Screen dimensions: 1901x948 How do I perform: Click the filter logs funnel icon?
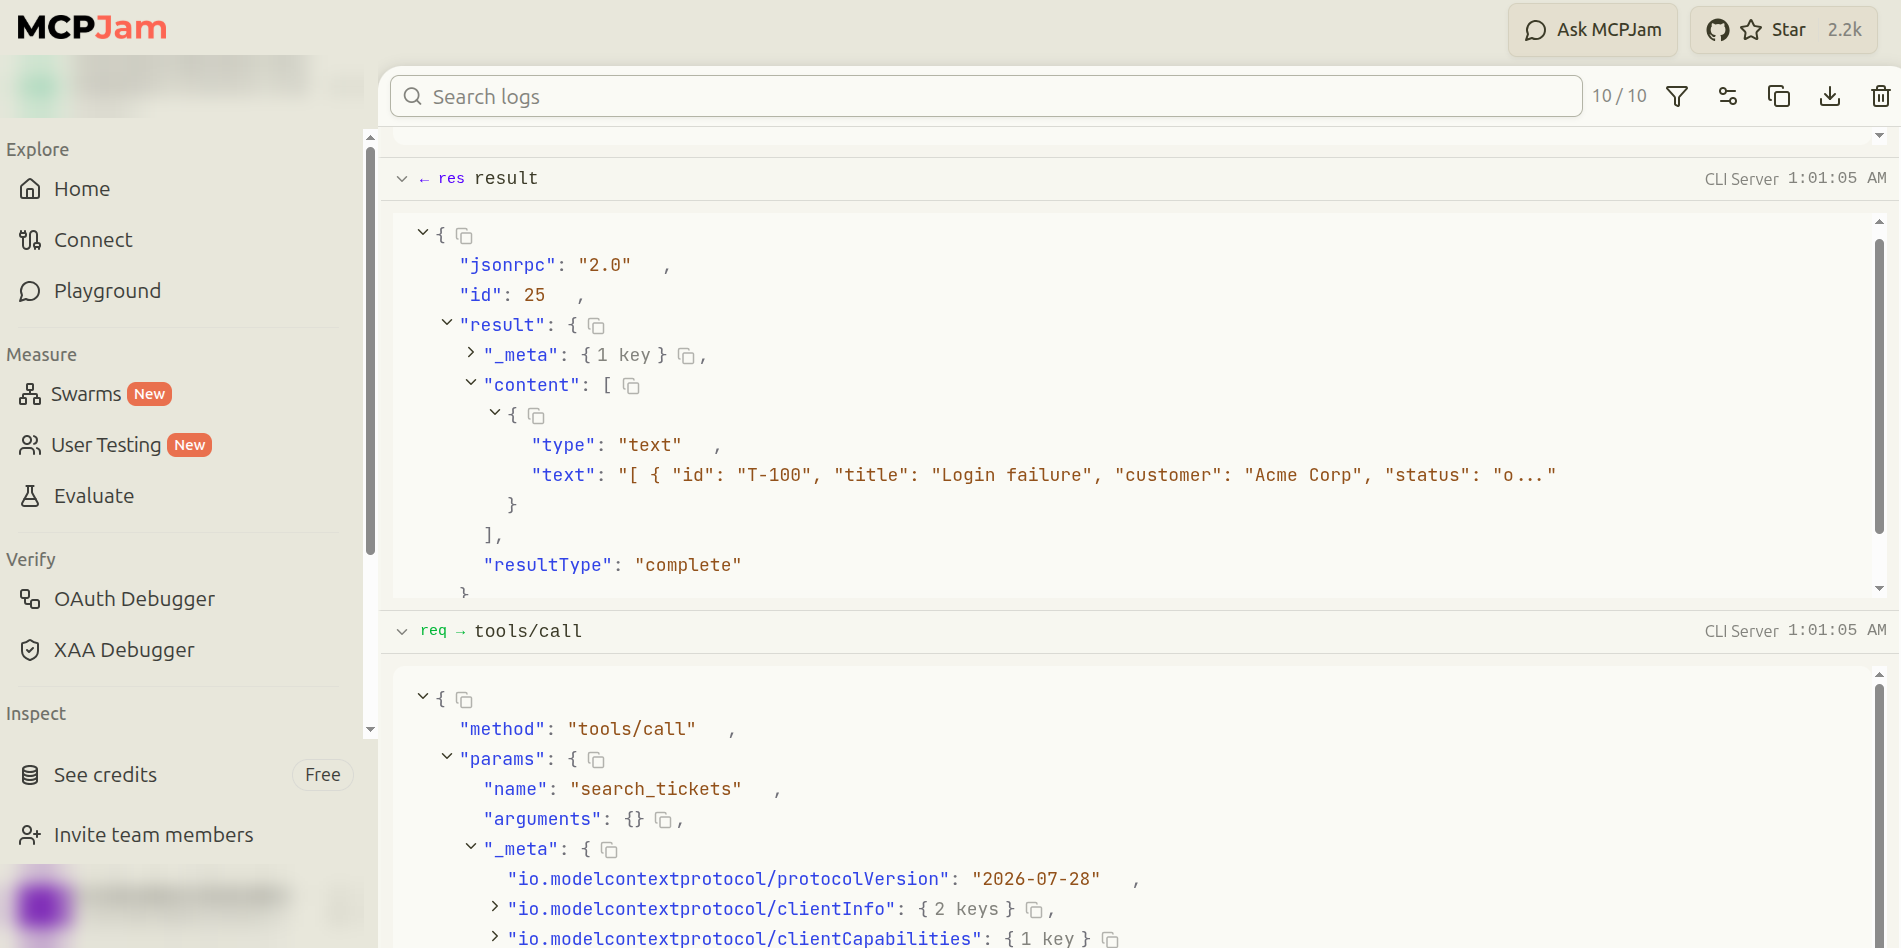1677,96
